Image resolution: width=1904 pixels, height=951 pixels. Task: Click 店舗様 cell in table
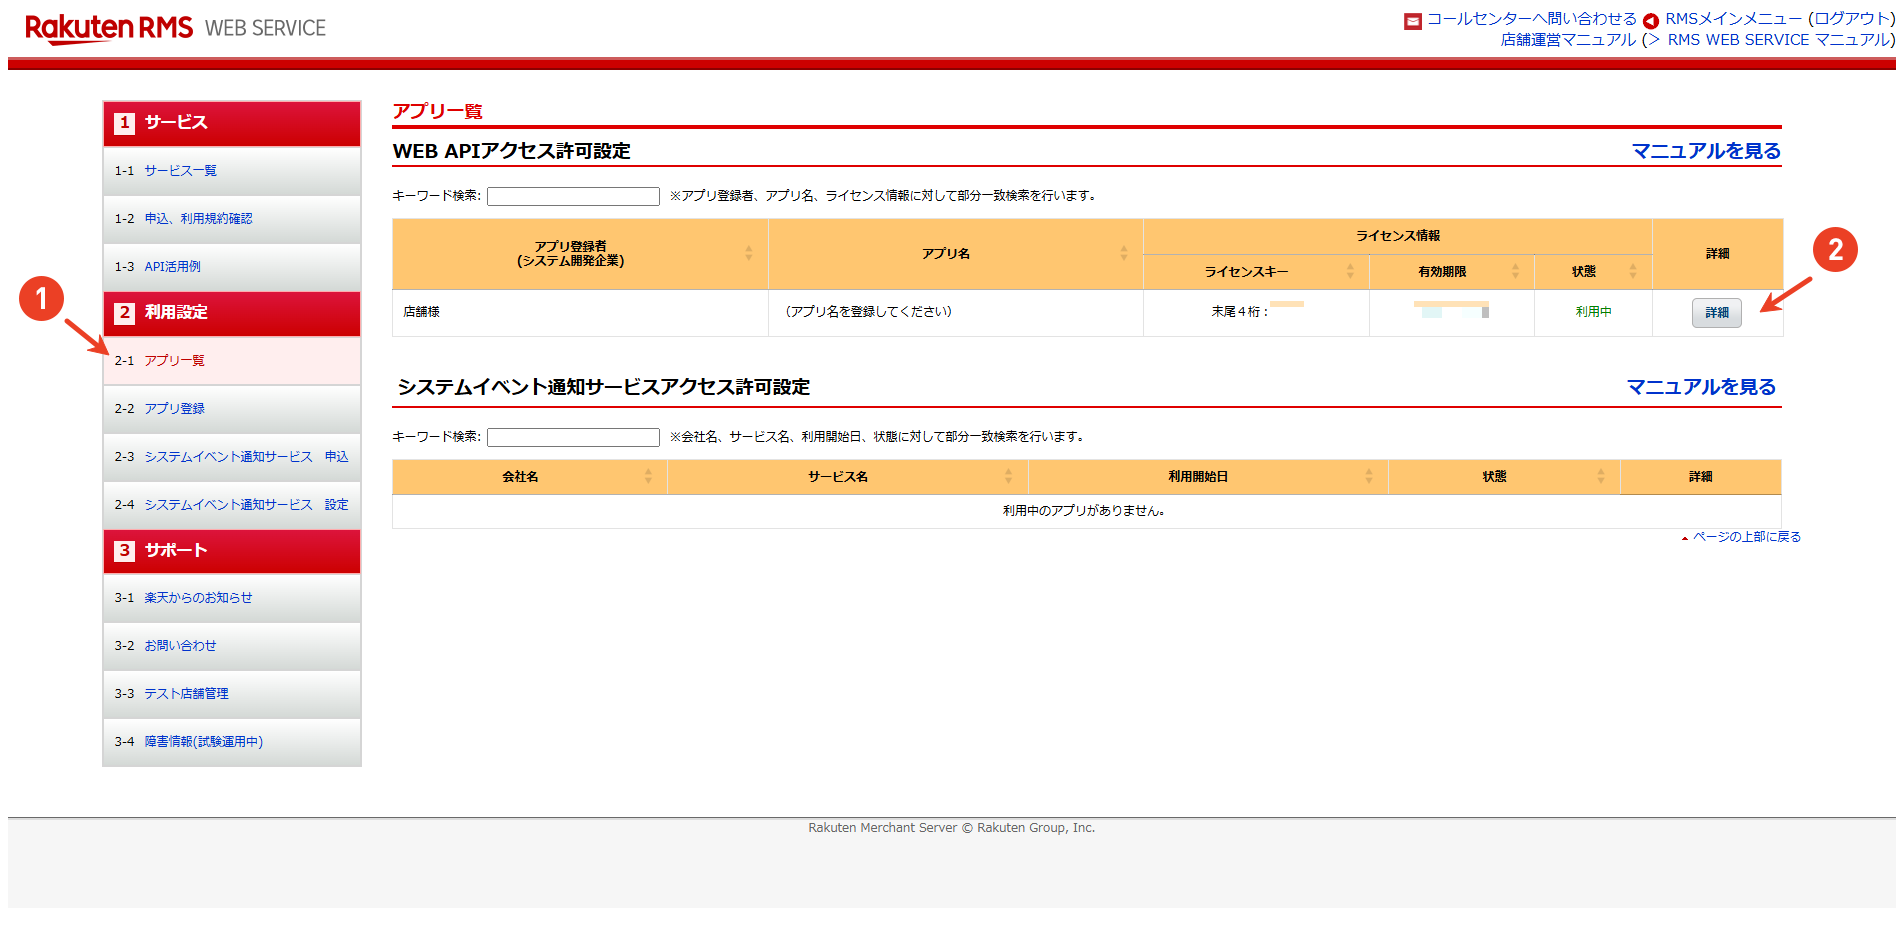(x=580, y=312)
